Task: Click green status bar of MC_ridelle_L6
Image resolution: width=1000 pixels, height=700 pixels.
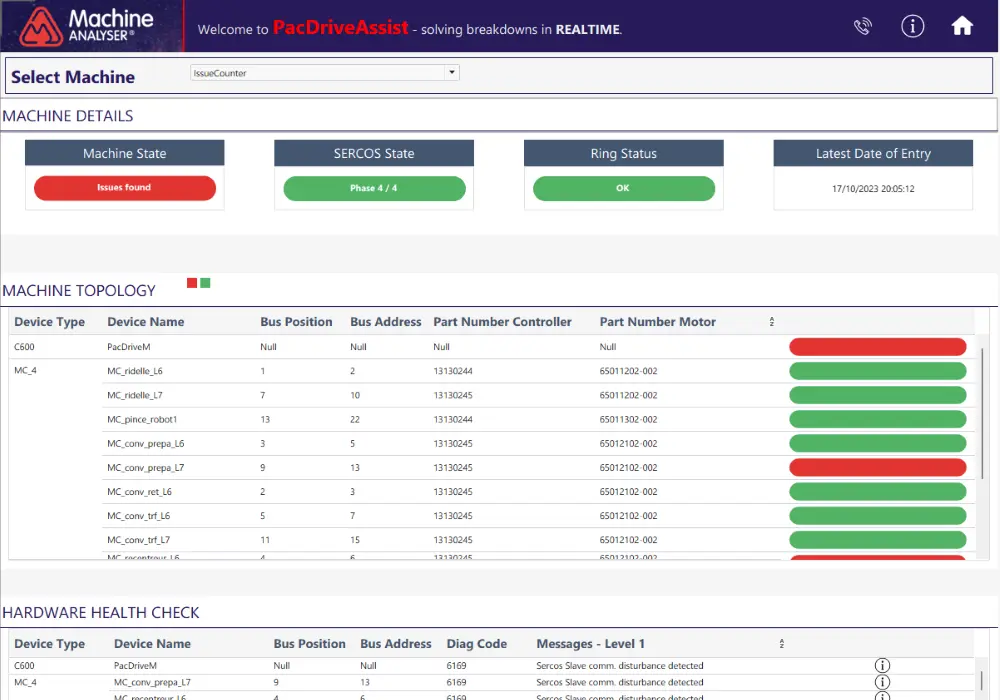Action: (x=878, y=371)
